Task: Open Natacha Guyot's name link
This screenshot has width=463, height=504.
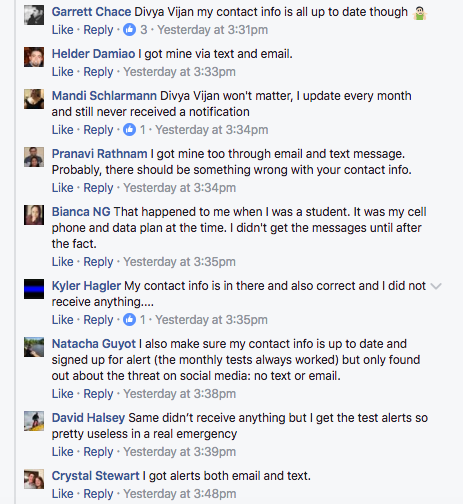Action: coord(94,344)
